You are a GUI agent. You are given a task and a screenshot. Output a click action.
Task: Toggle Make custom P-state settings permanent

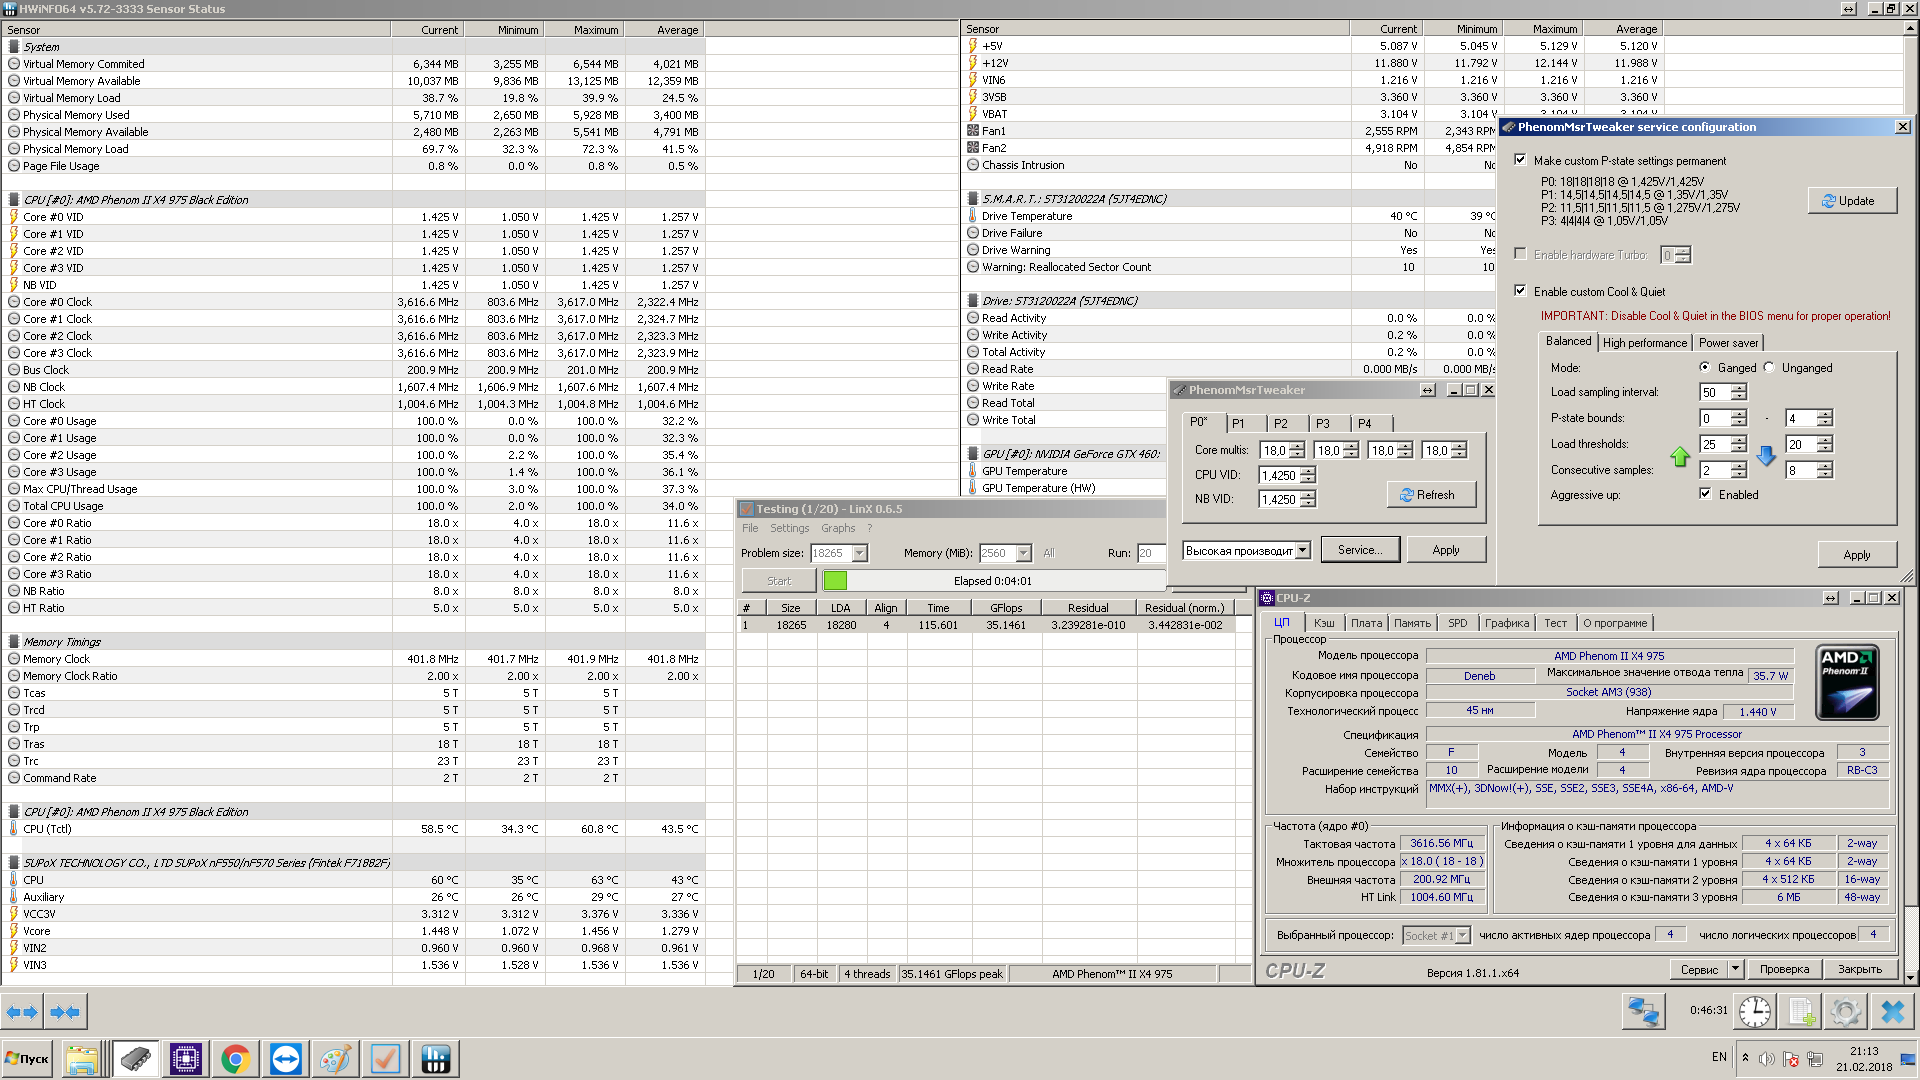[1520, 160]
